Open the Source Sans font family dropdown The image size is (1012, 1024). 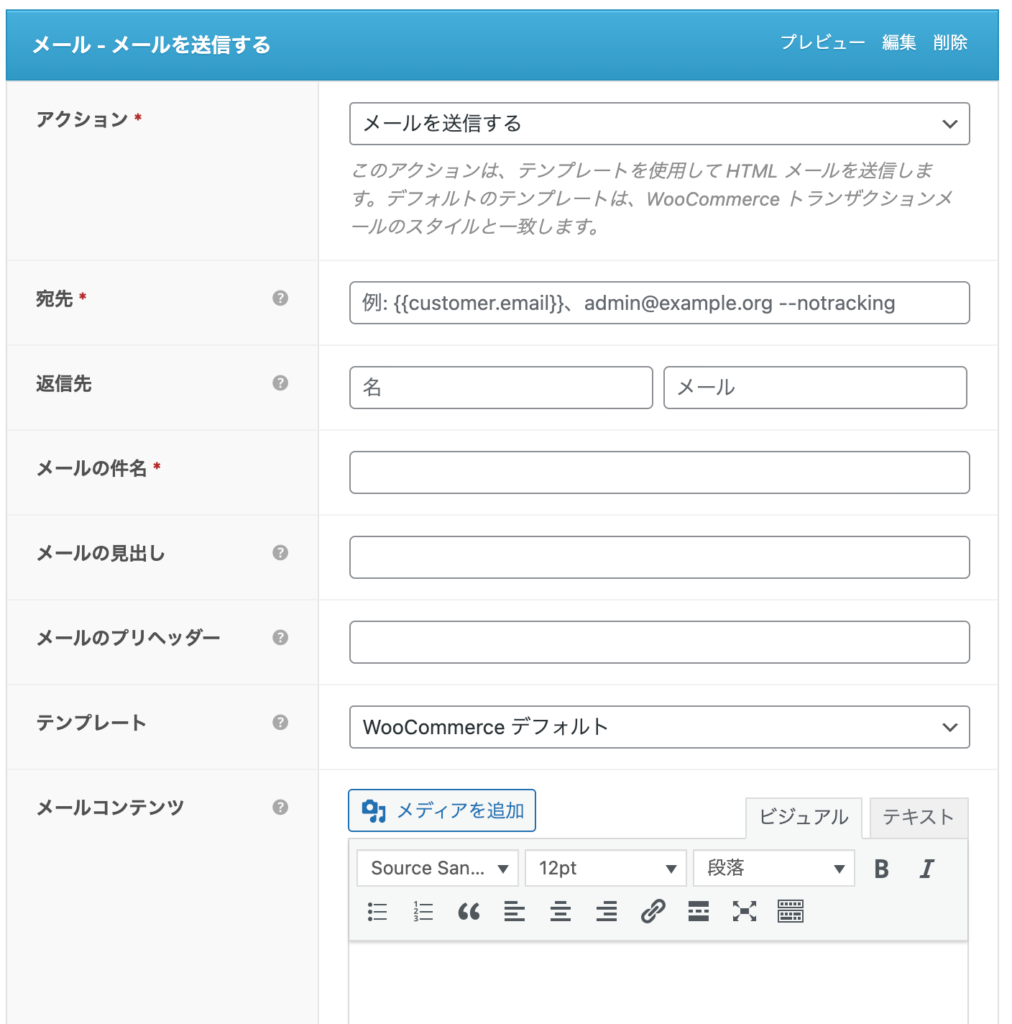[437, 868]
